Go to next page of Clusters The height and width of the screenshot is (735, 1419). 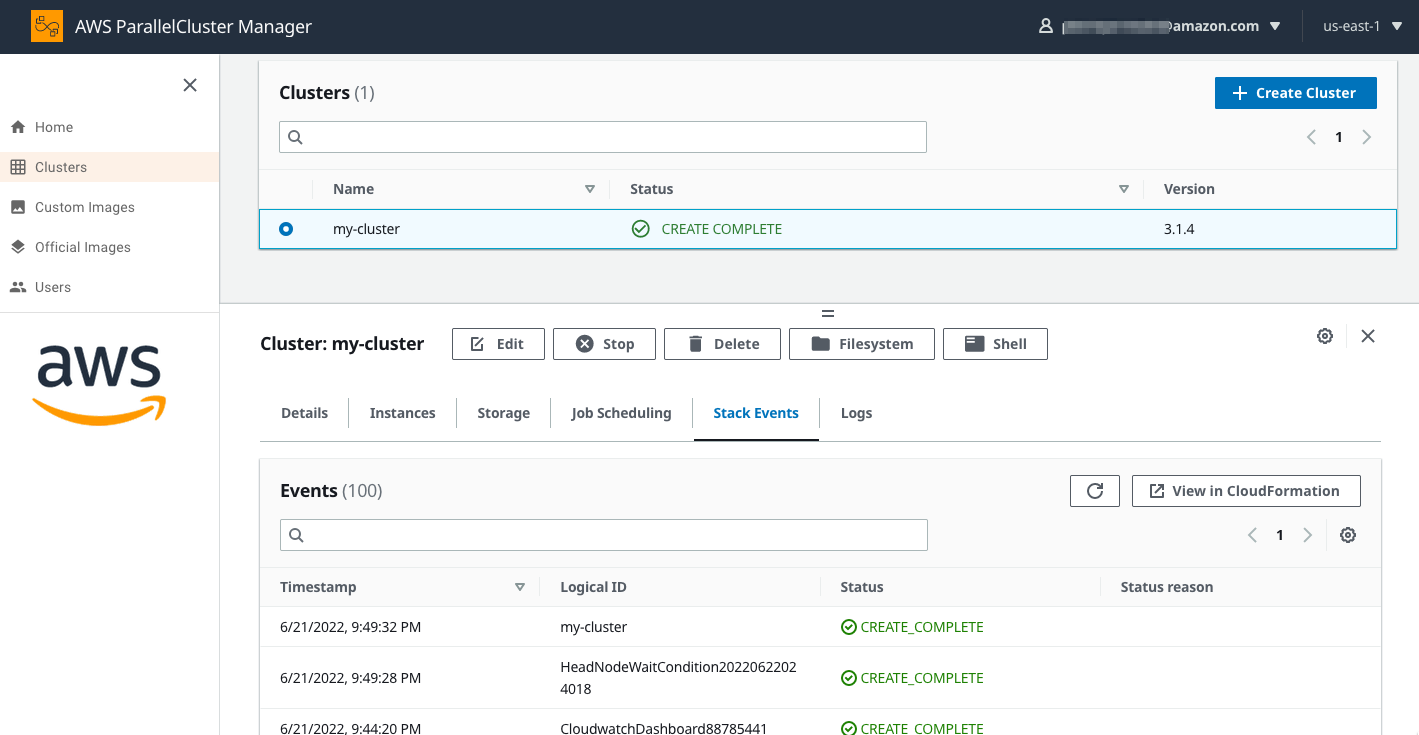click(x=1367, y=137)
